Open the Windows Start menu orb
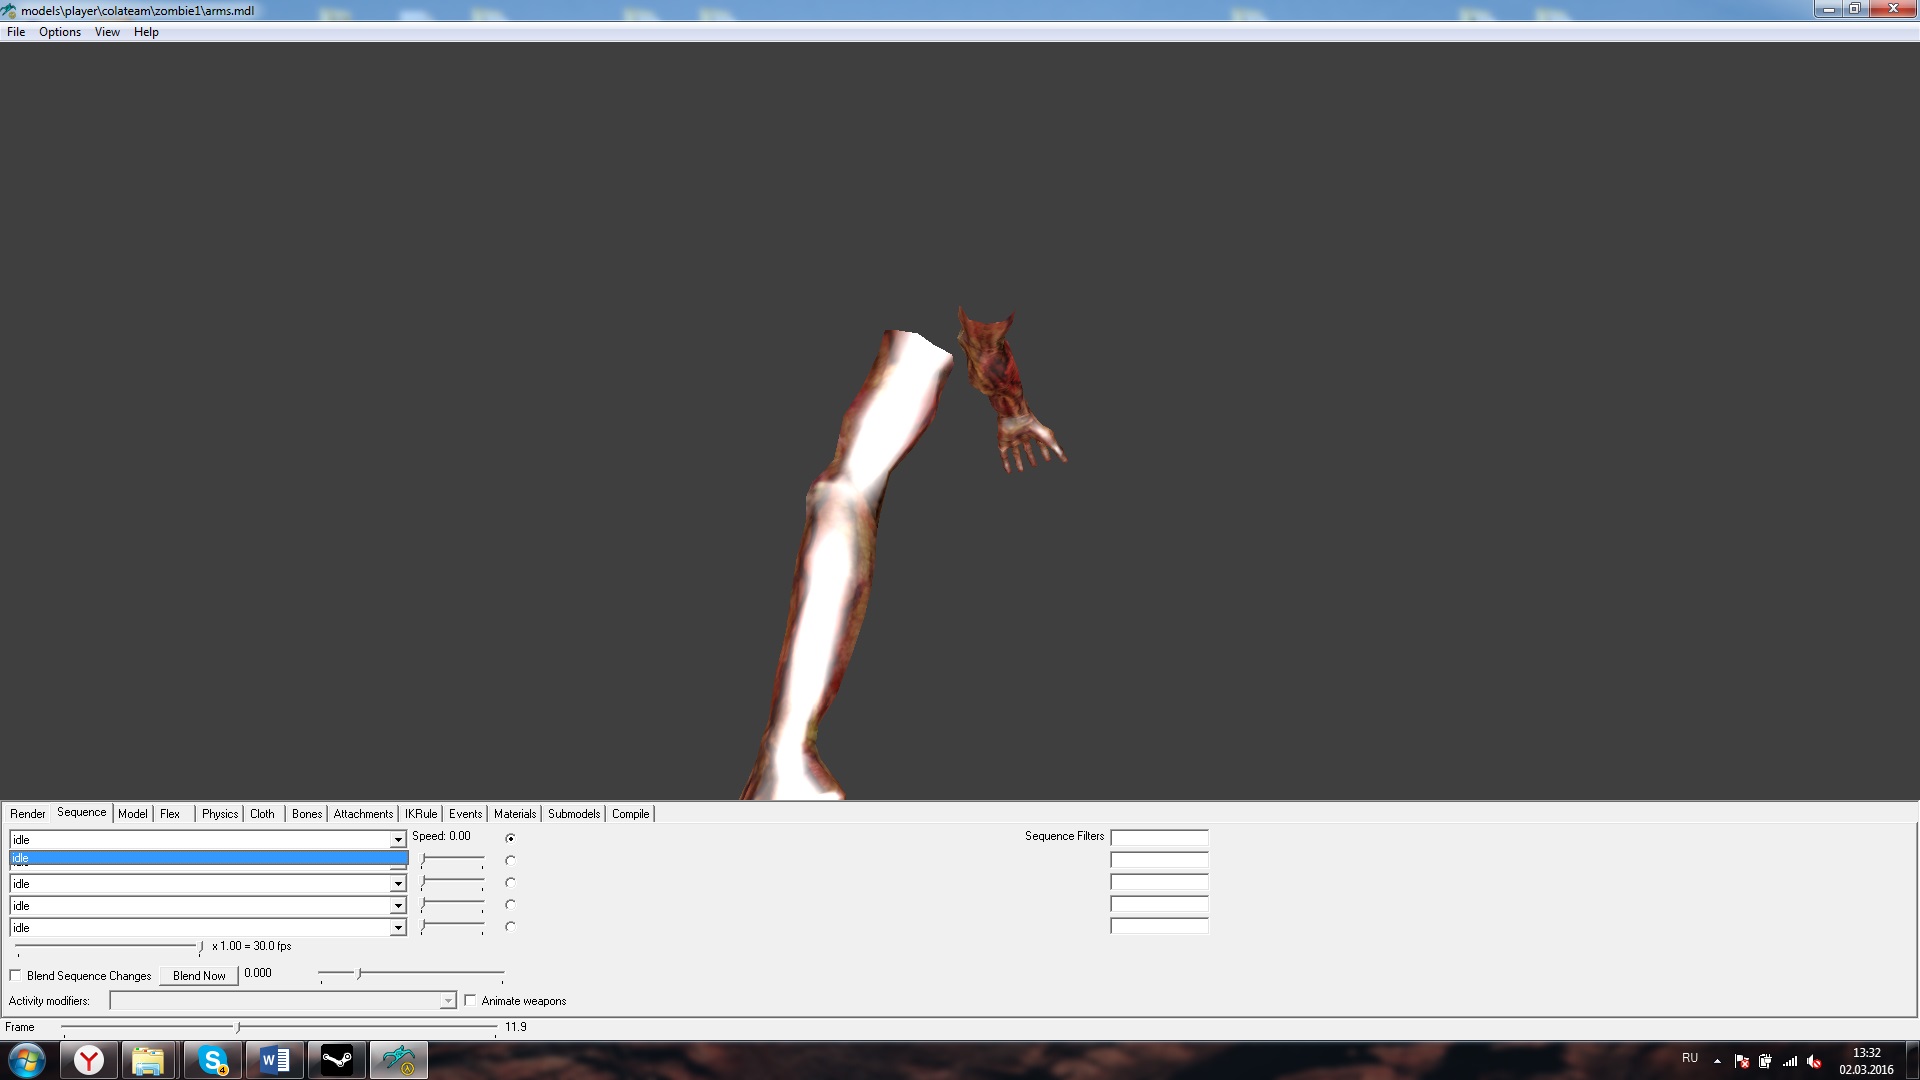The image size is (1920, 1080). (27, 1060)
